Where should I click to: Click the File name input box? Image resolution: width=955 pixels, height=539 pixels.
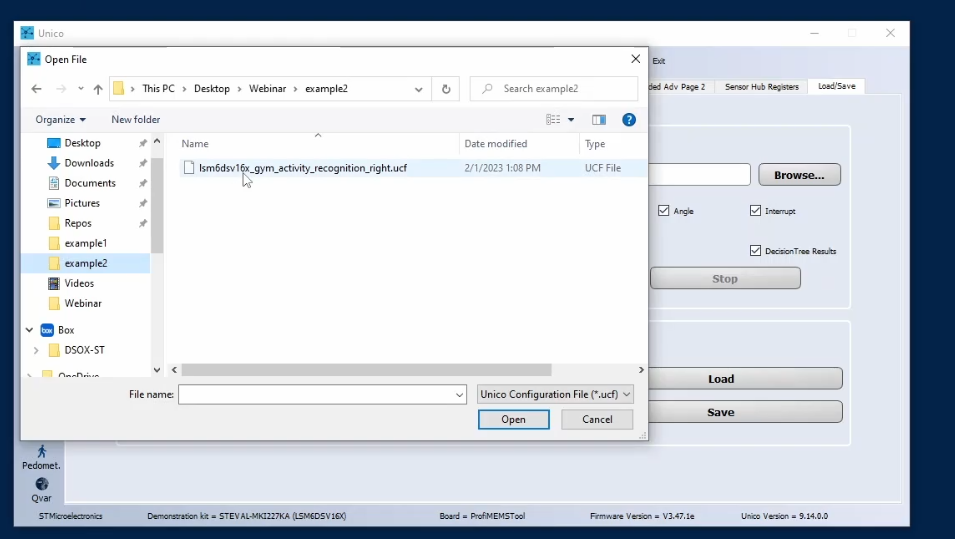pyautogui.click(x=315, y=395)
